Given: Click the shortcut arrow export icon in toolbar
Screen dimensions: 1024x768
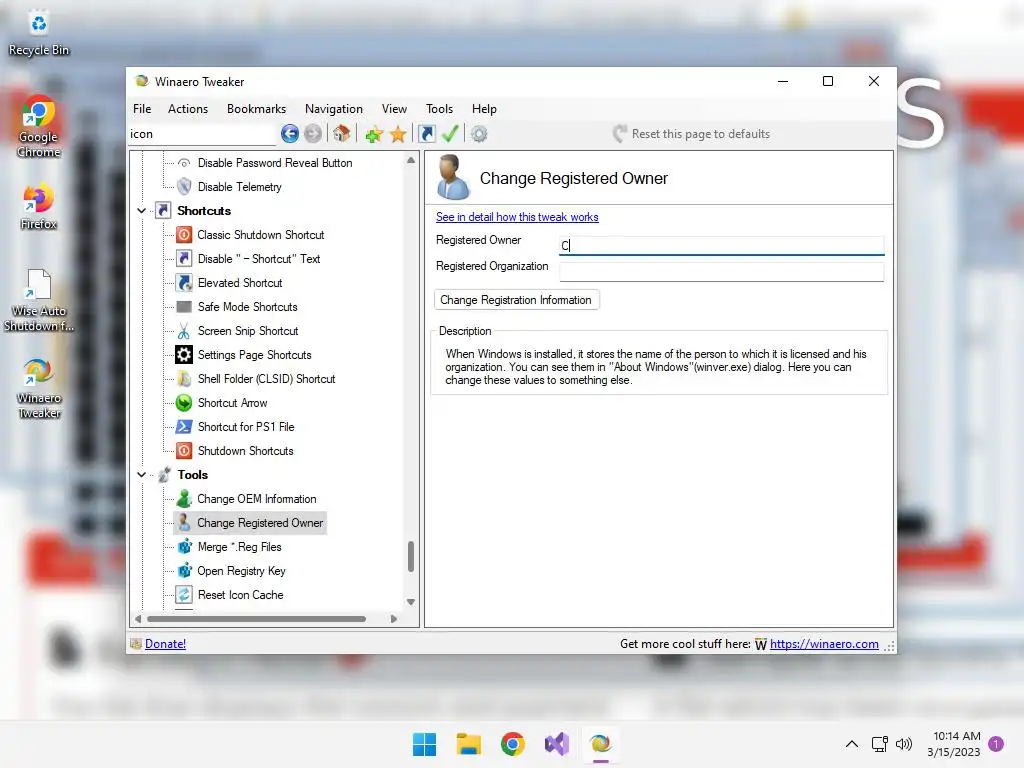Looking at the screenshot, I should (x=427, y=134).
